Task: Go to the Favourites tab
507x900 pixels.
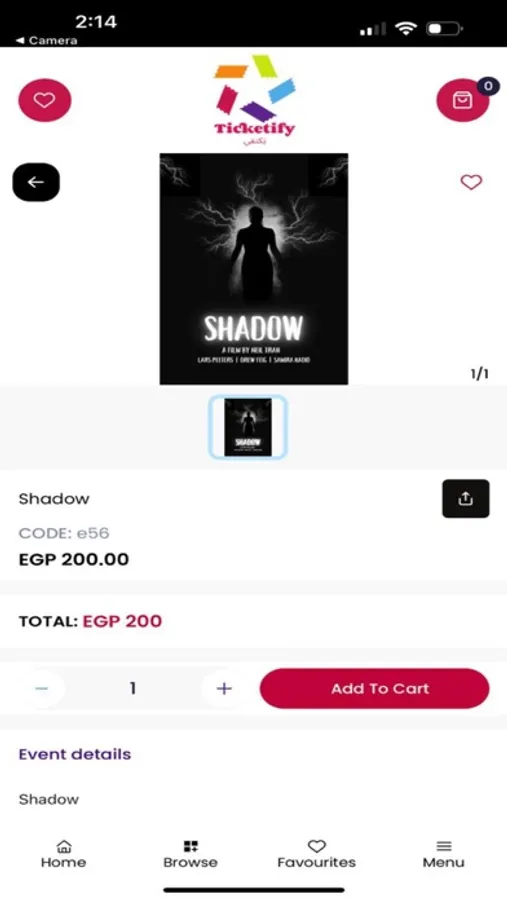Action: 316,854
